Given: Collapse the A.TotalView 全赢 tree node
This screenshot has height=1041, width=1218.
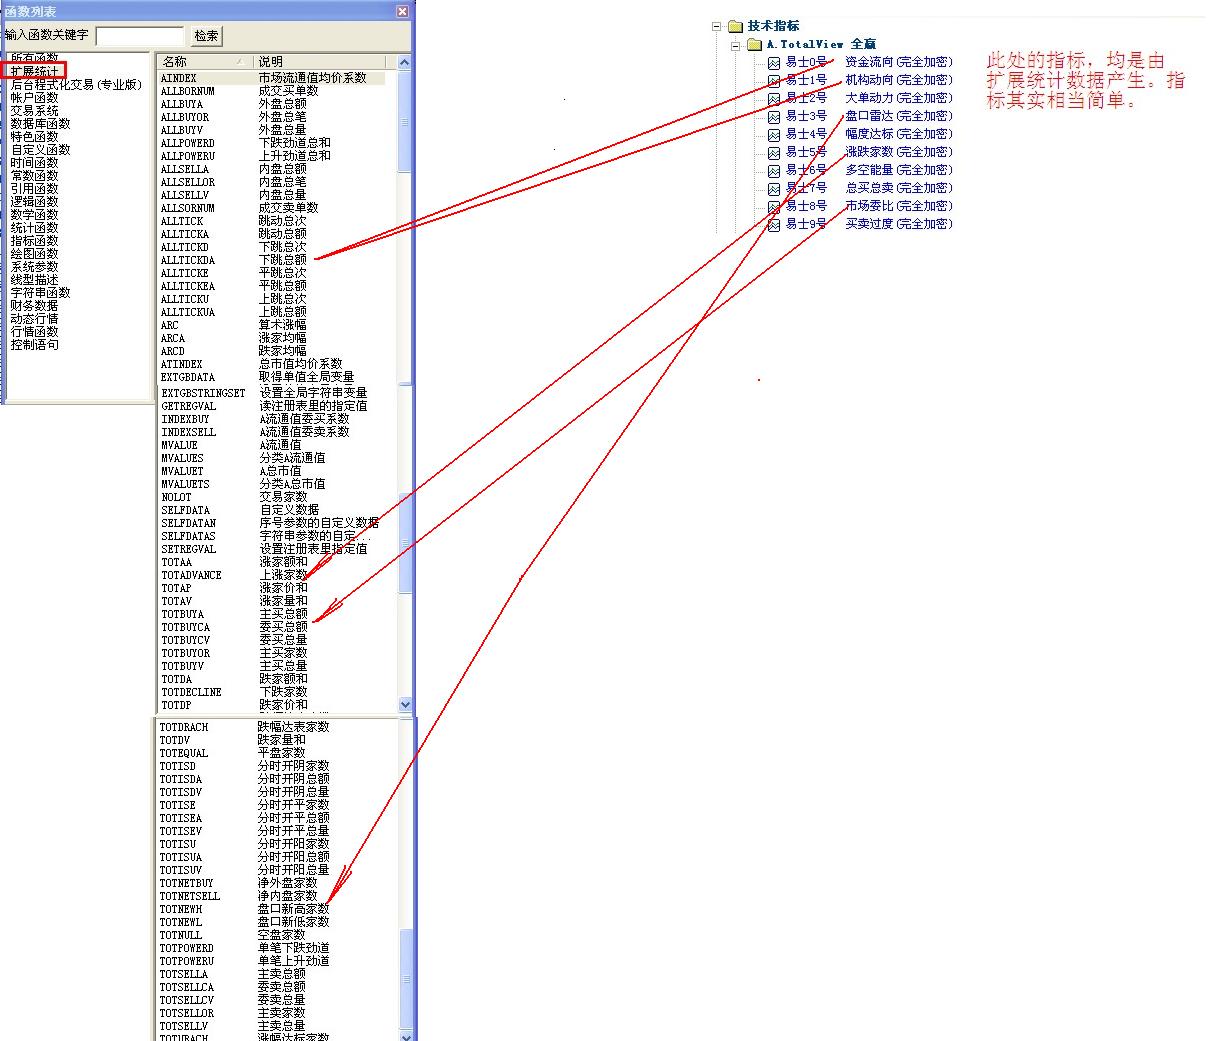Looking at the screenshot, I should [736, 45].
